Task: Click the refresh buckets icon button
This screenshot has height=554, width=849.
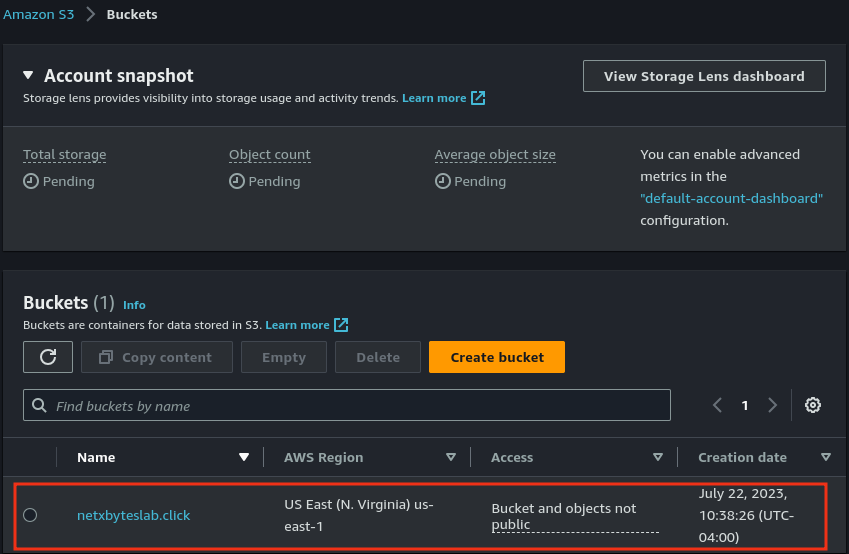Action: point(47,357)
